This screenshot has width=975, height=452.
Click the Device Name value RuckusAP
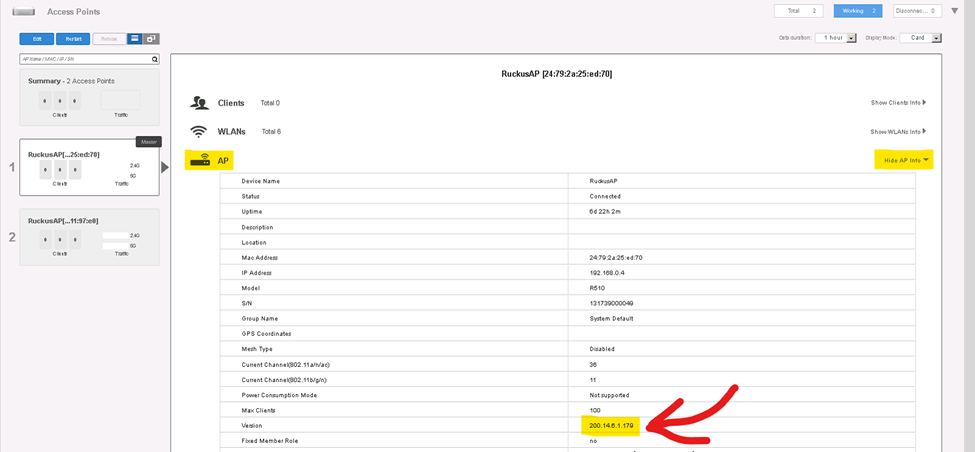click(x=603, y=181)
